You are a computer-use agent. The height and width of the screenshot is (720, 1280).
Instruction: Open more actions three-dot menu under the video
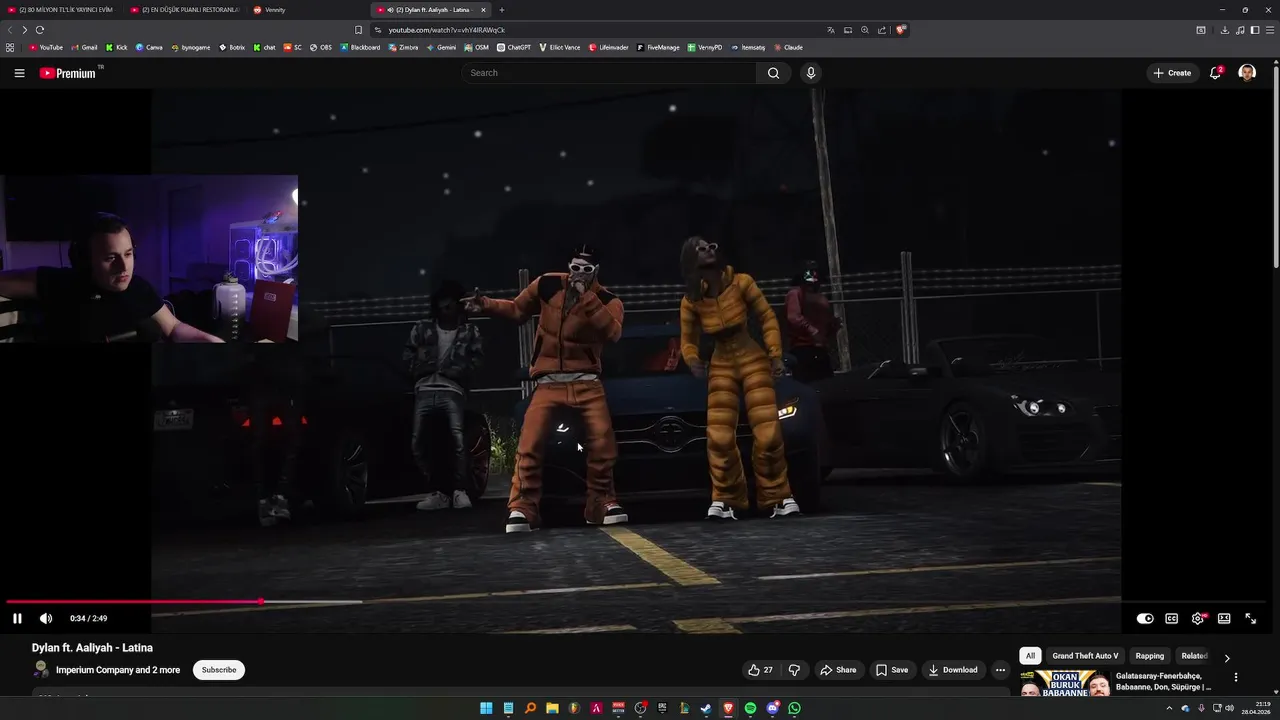click(1000, 670)
